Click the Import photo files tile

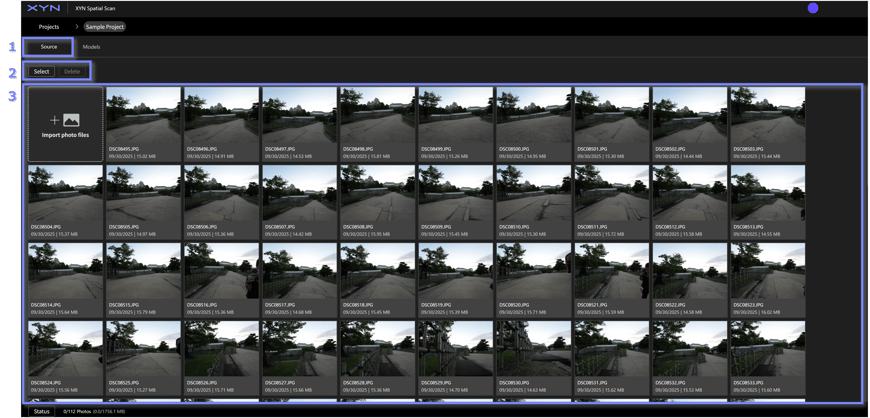click(65, 125)
